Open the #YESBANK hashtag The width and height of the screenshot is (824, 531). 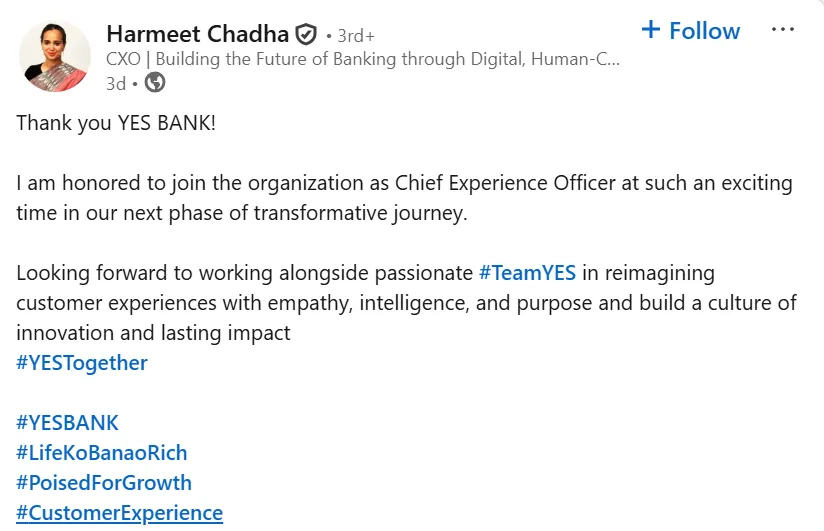tap(67, 423)
